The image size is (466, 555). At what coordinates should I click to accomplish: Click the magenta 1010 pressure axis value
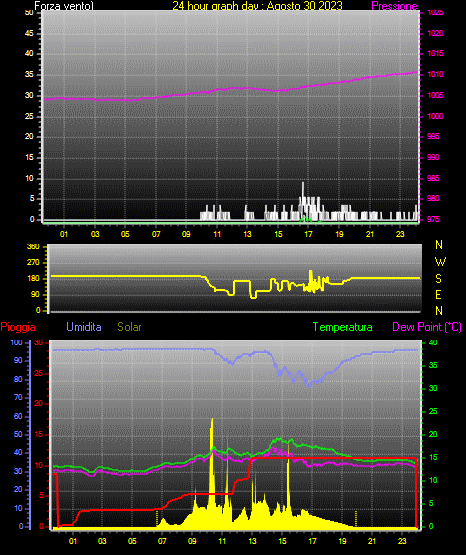point(435,74)
